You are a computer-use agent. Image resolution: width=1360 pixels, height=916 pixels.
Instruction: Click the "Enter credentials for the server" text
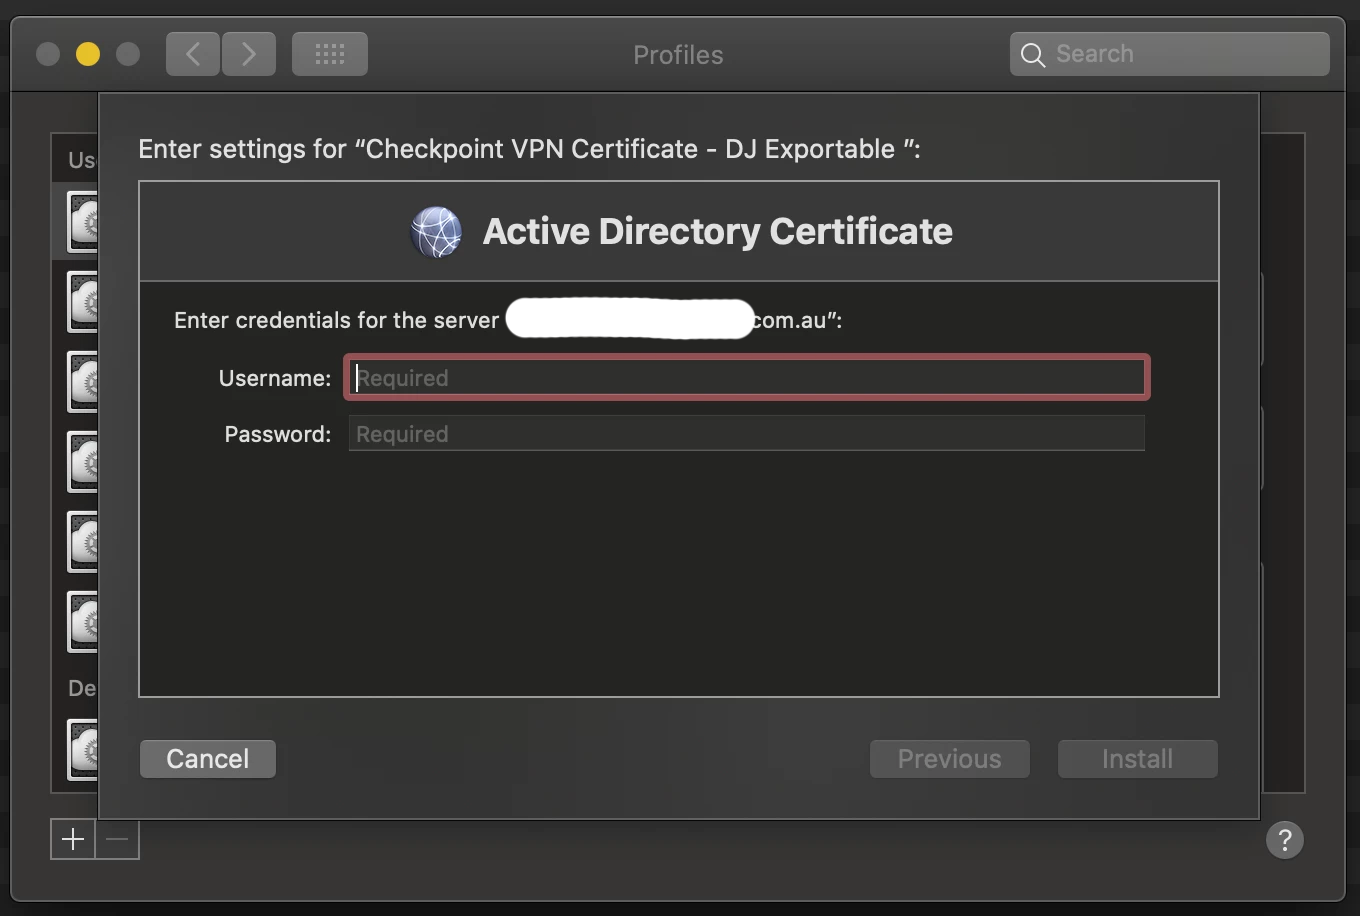tap(336, 320)
